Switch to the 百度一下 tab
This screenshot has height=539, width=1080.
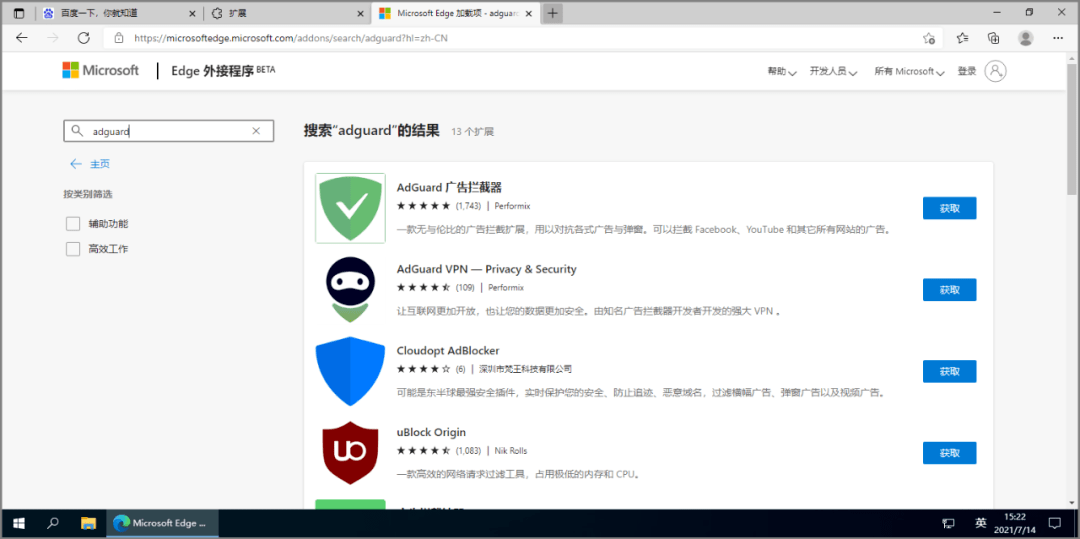pyautogui.click(x=119, y=13)
